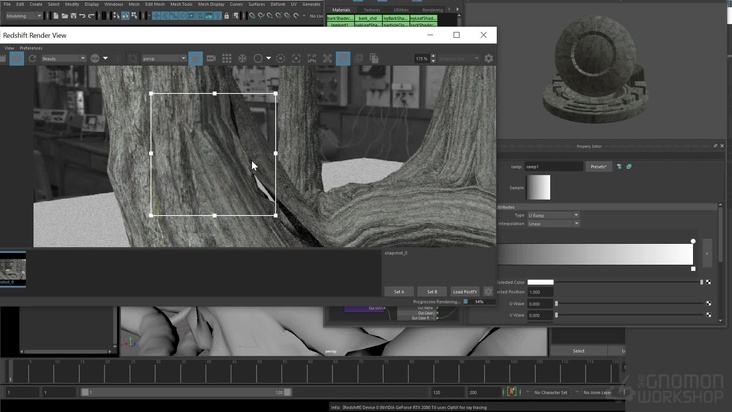Adjust zoom with the 175 % stepper arrows
This screenshot has width=732, height=412.
point(433,58)
